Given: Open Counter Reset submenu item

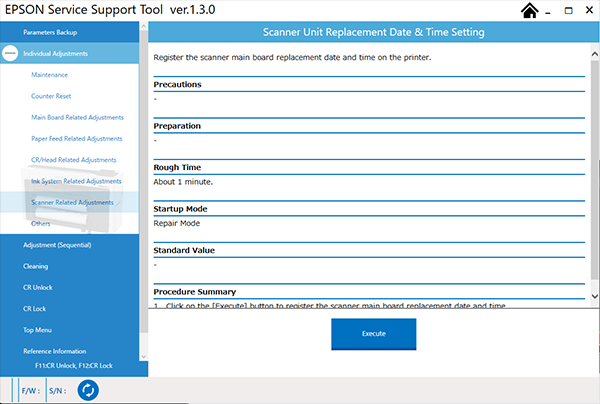Looking at the screenshot, I should 51,96.
